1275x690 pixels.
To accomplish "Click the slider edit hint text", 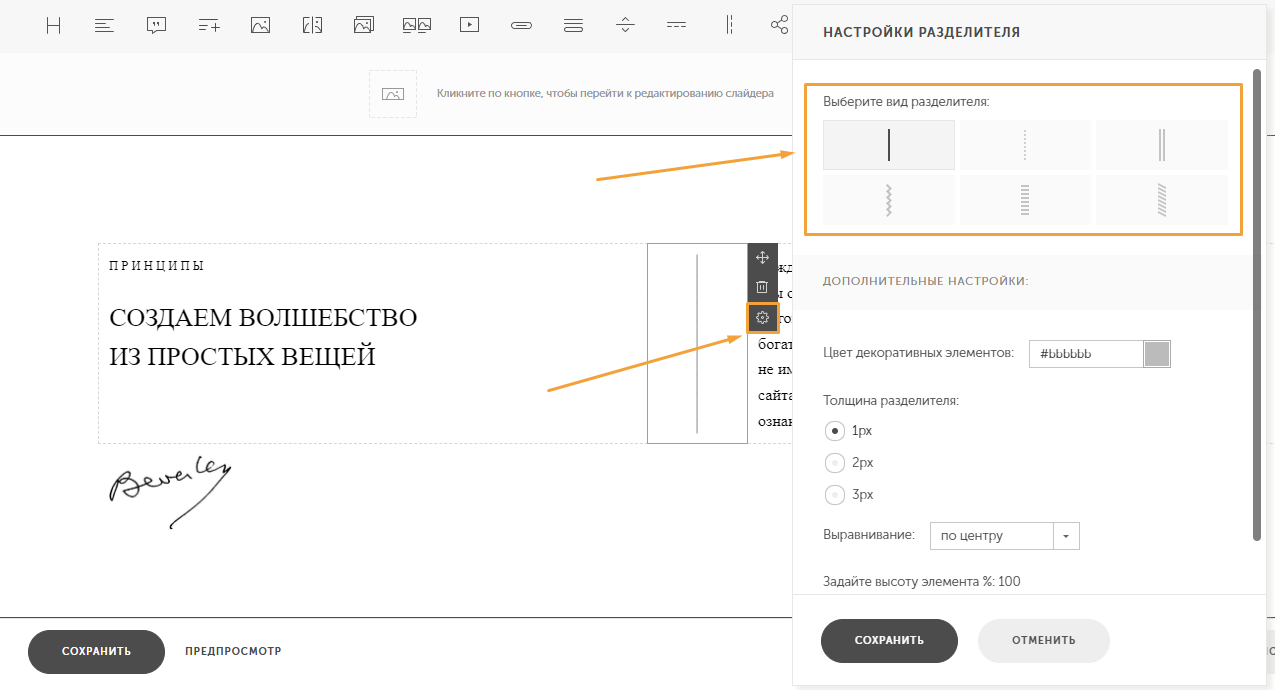I will tap(605, 94).
